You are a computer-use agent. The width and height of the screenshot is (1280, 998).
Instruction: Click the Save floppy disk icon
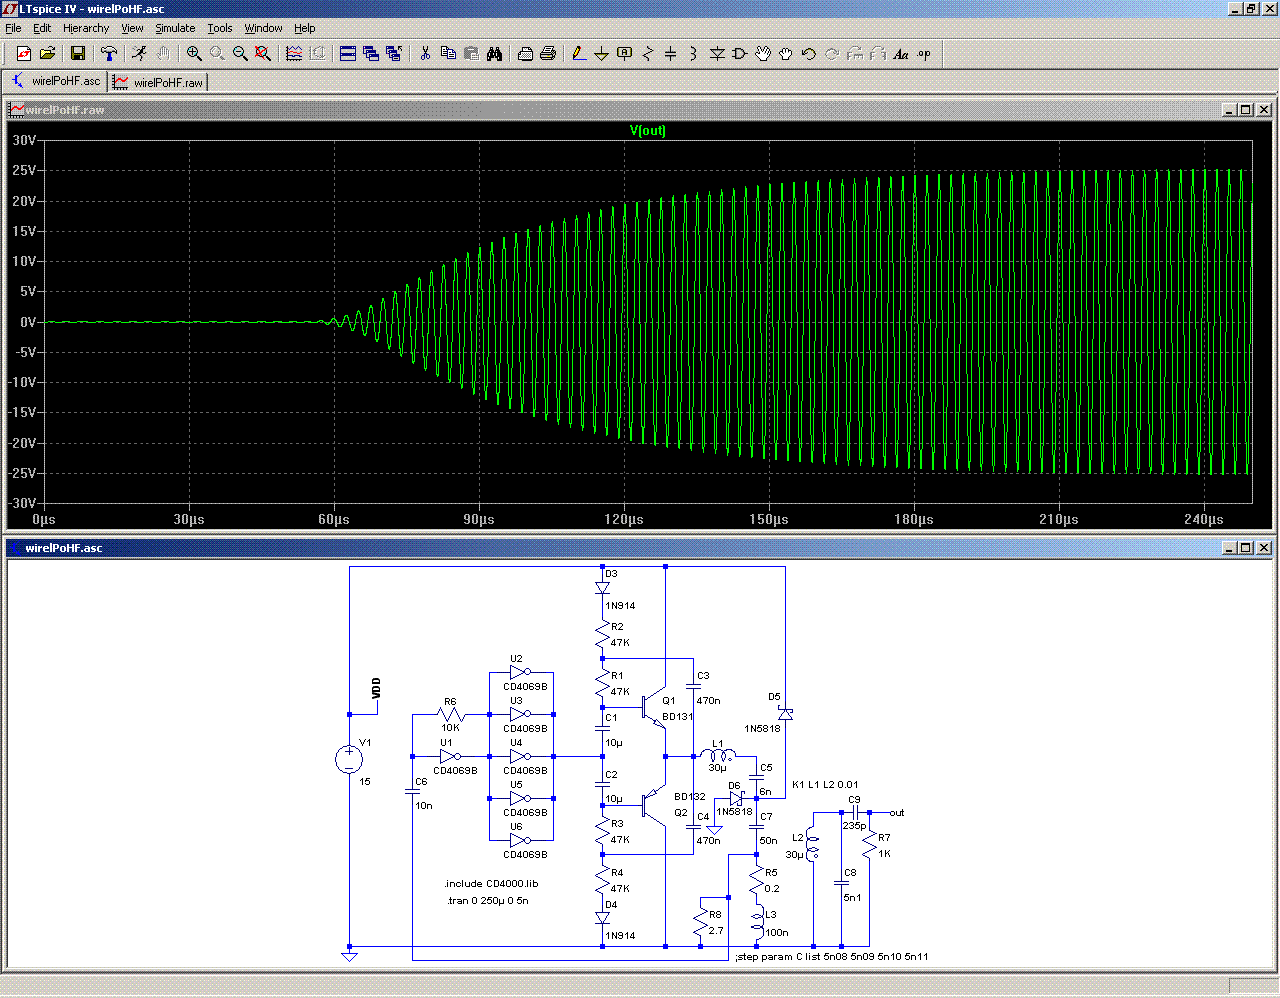coord(77,54)
